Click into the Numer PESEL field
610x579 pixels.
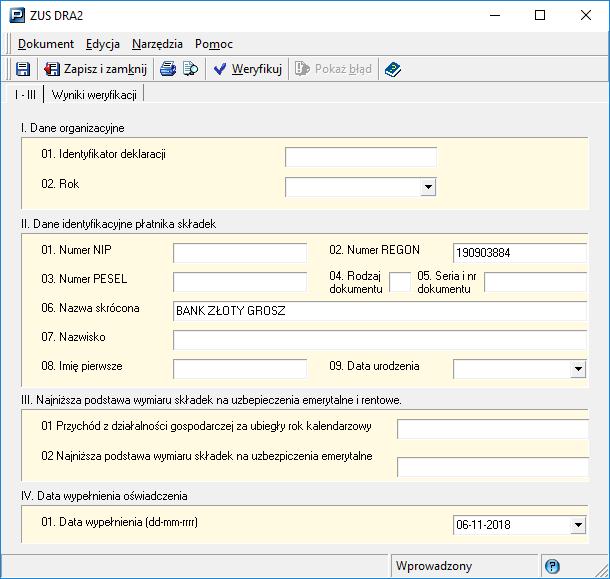coord(240,282)
